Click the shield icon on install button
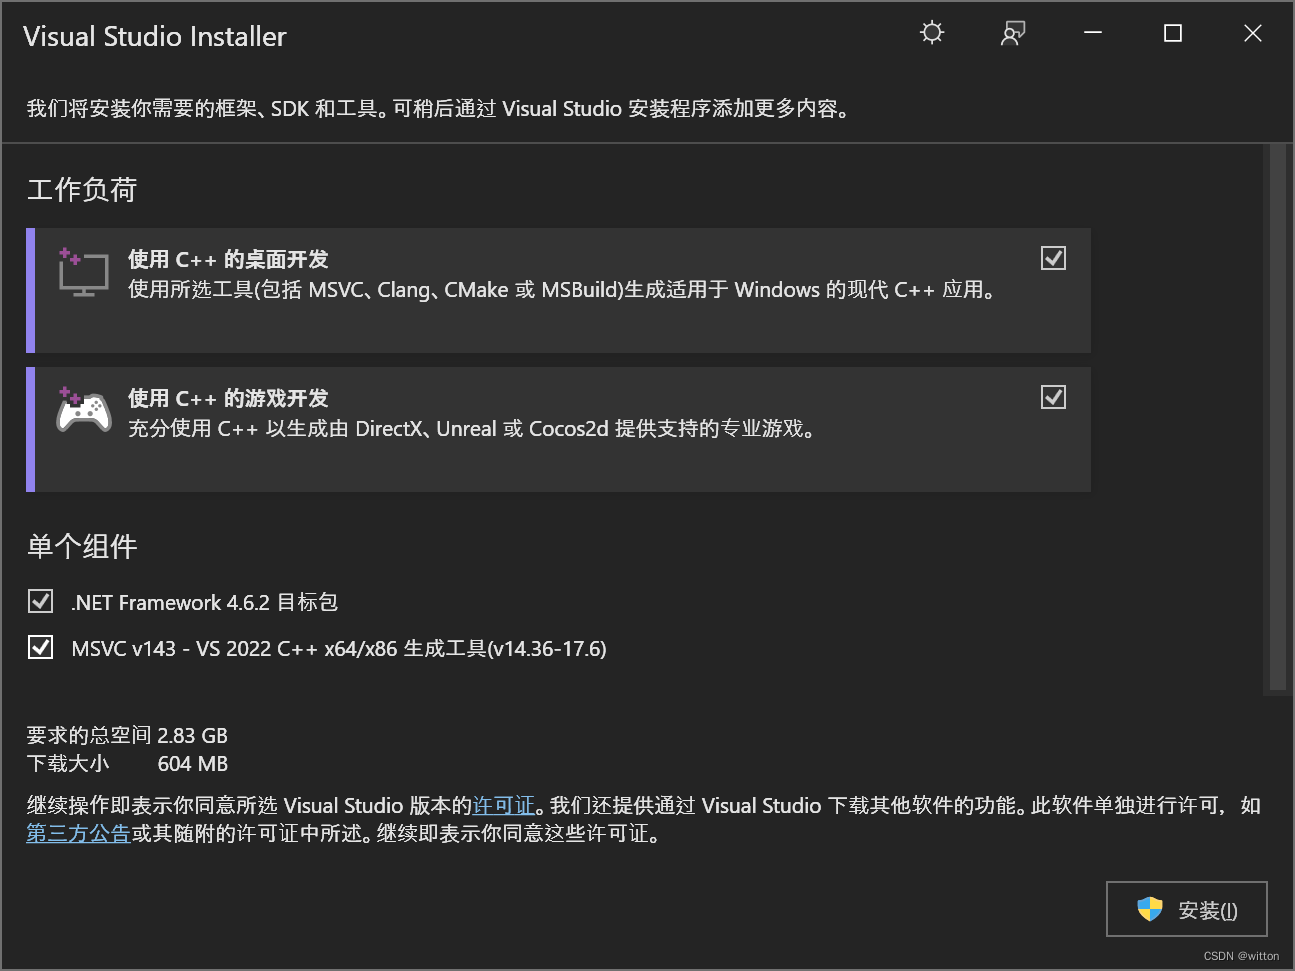This screenshot has height=971, width=1295. pos(1150,909)
